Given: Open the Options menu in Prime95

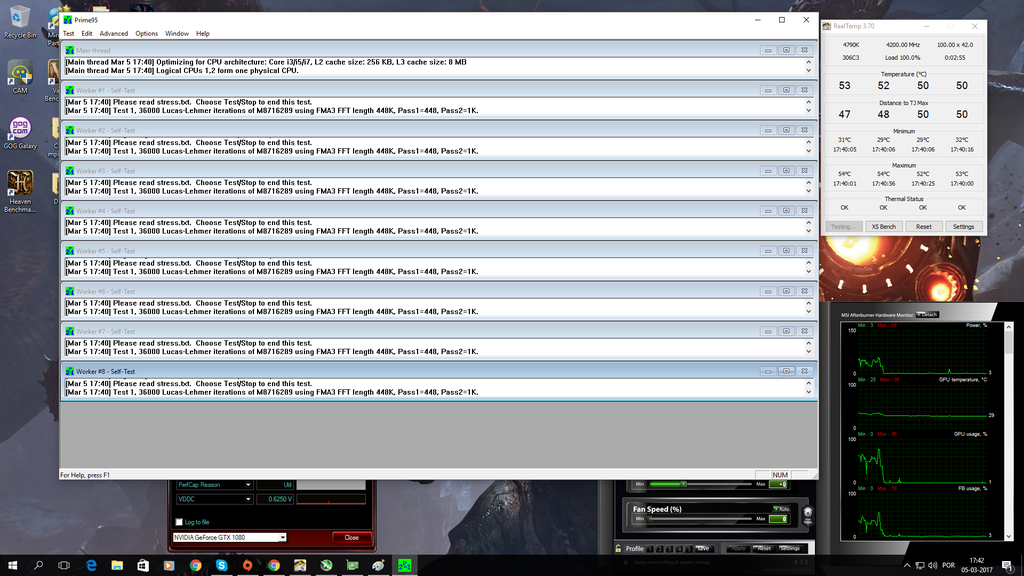Looking at the screenshot, I should 146,33.
